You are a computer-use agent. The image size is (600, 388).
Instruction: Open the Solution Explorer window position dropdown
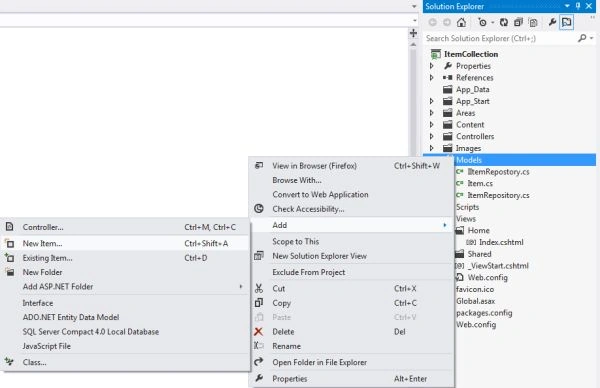[x=567, y=6]
